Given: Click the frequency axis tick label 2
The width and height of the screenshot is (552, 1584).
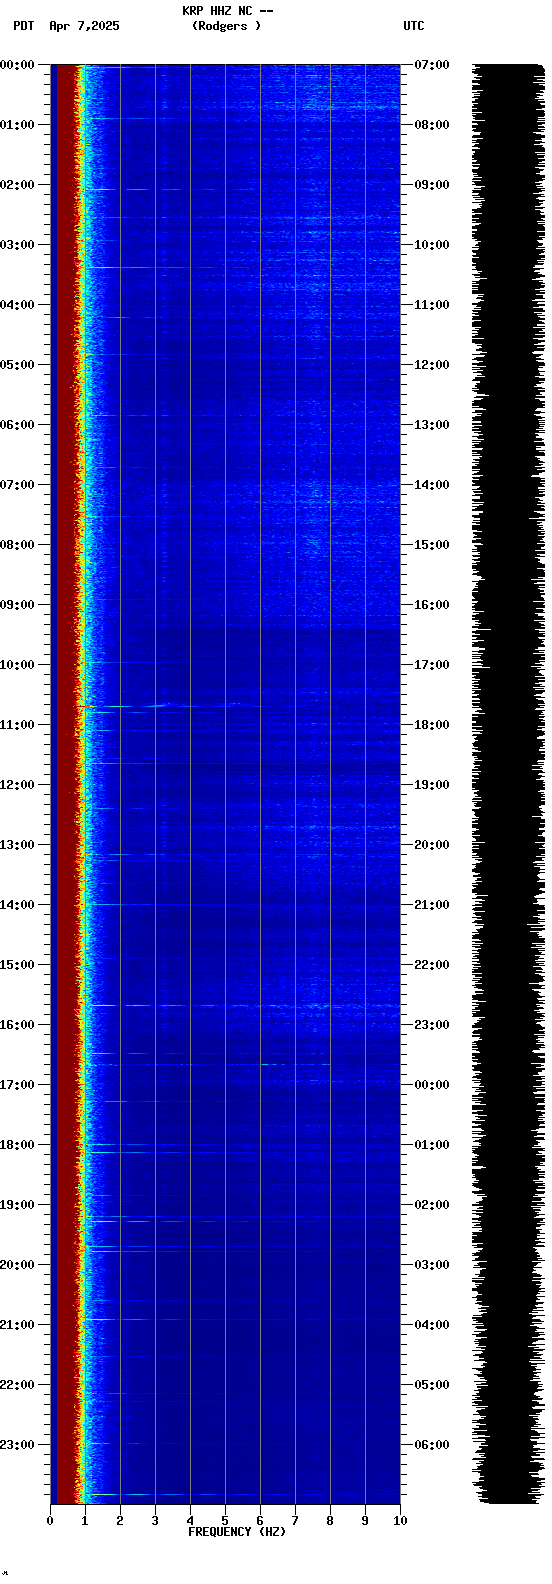Looking at the screenshot, I should pos(120,1521).
